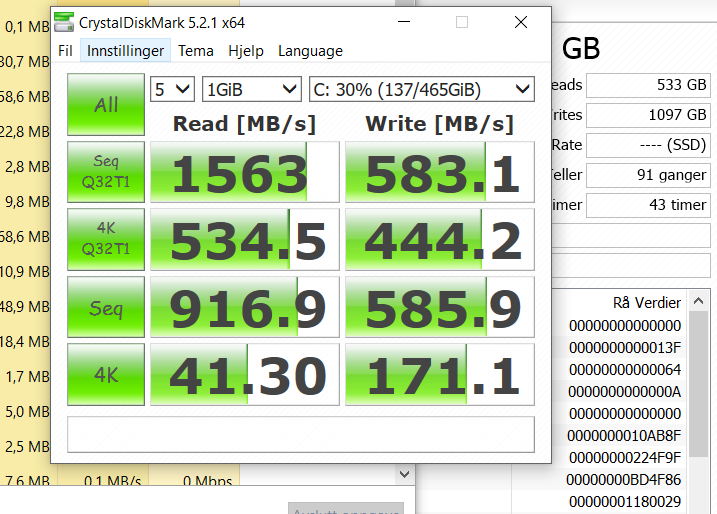The image size is (717, 514).
Task: Click the Rå Verdier column header
Action: (x=647, y=303)
